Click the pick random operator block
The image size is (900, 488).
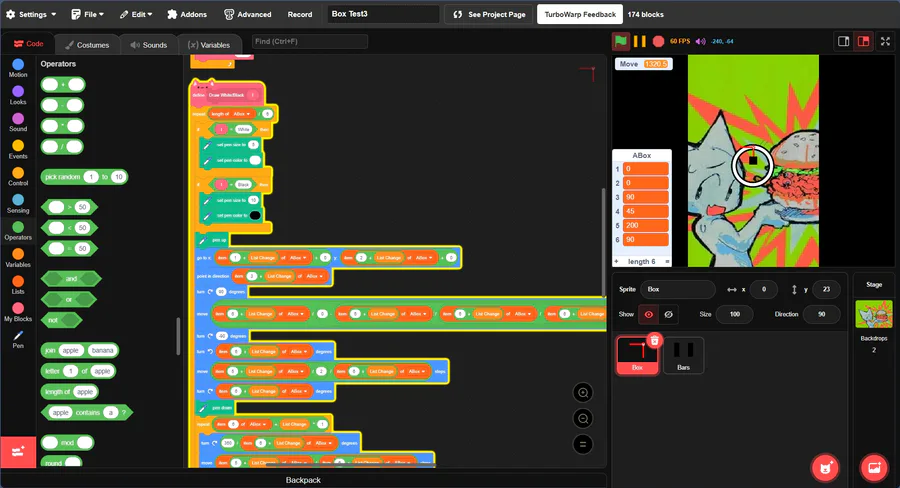[84, 177]
